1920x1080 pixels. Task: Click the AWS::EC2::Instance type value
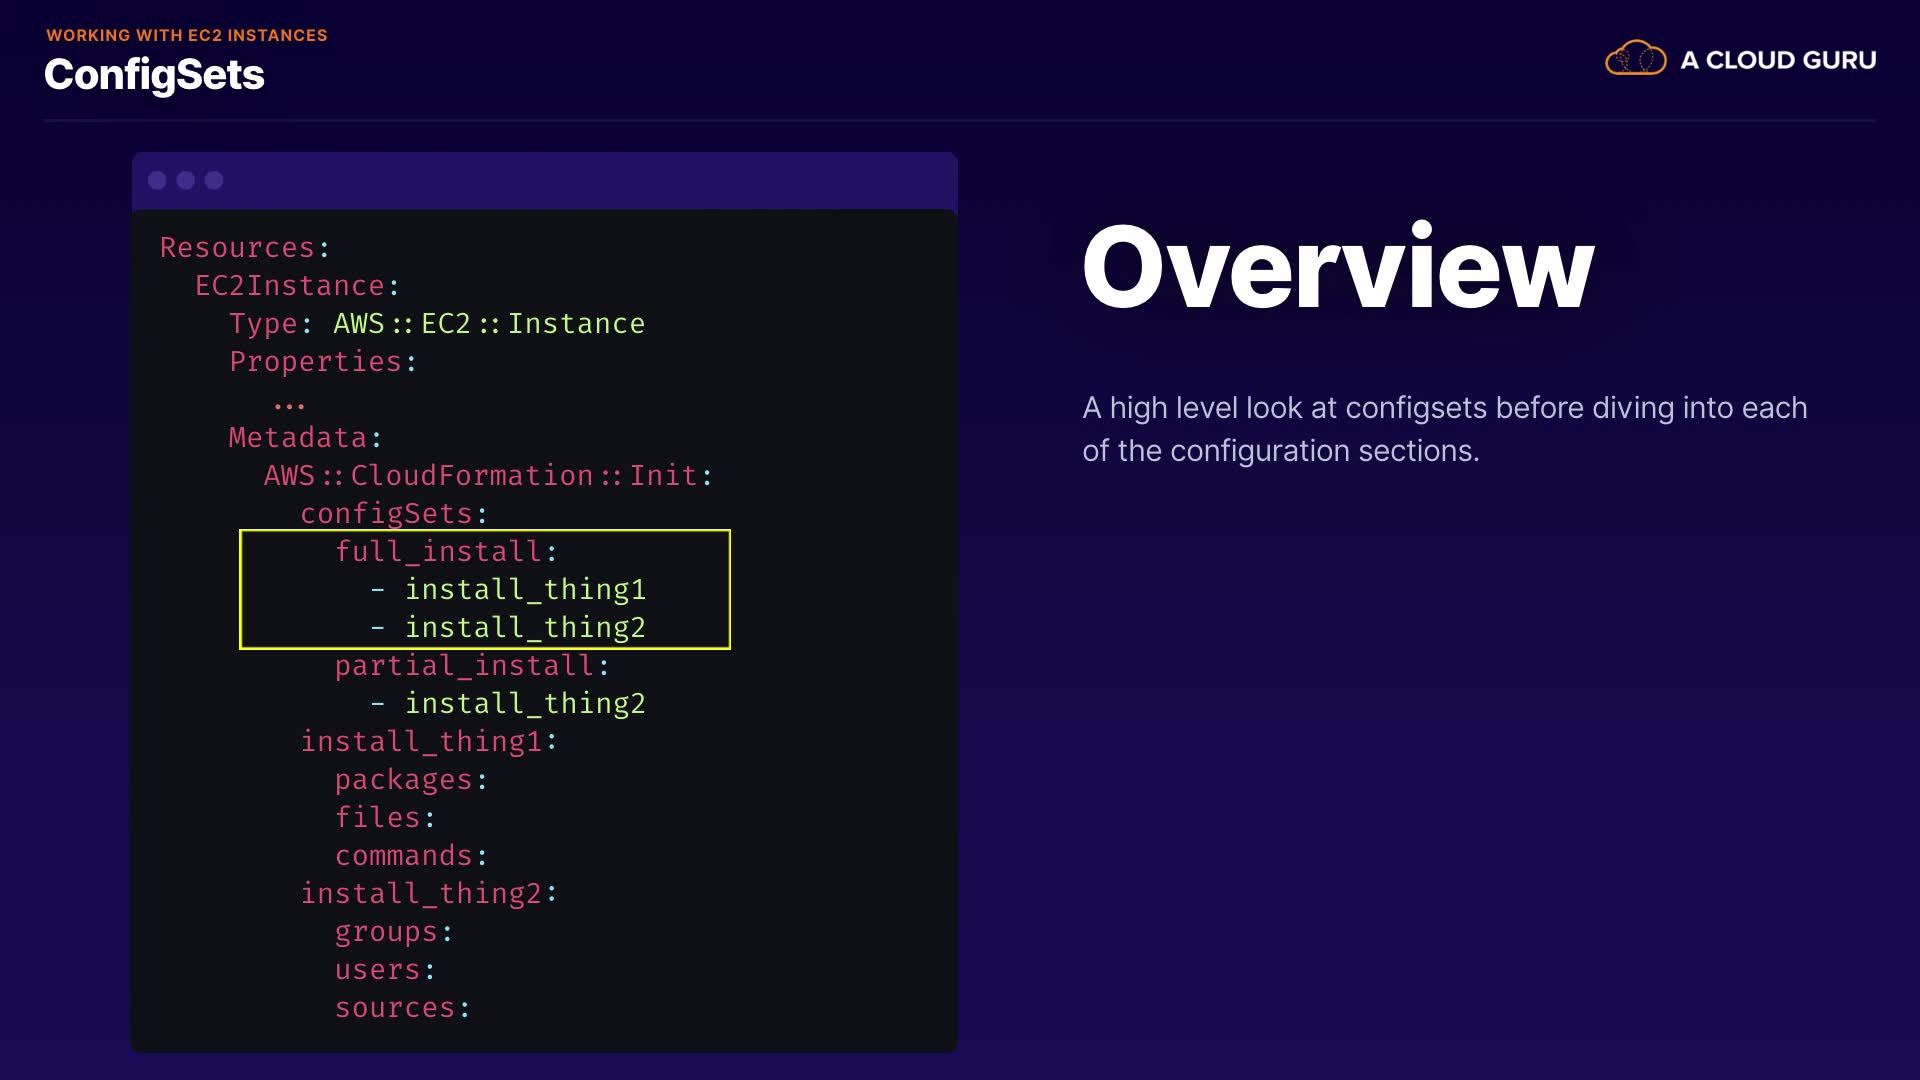click(489, 324)
